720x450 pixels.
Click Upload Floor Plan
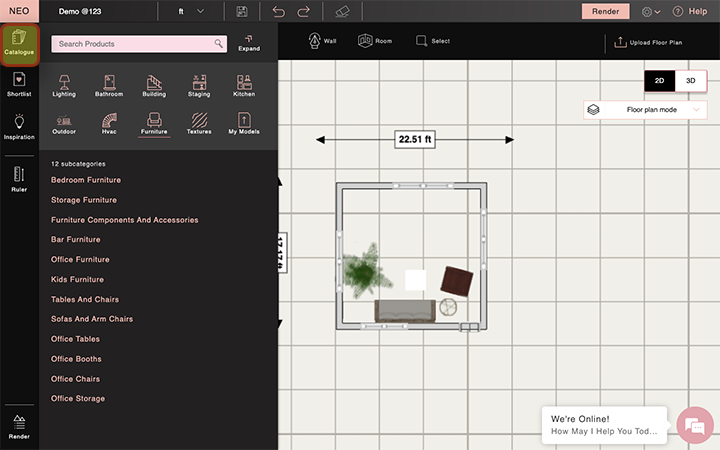tap(648, 42)
